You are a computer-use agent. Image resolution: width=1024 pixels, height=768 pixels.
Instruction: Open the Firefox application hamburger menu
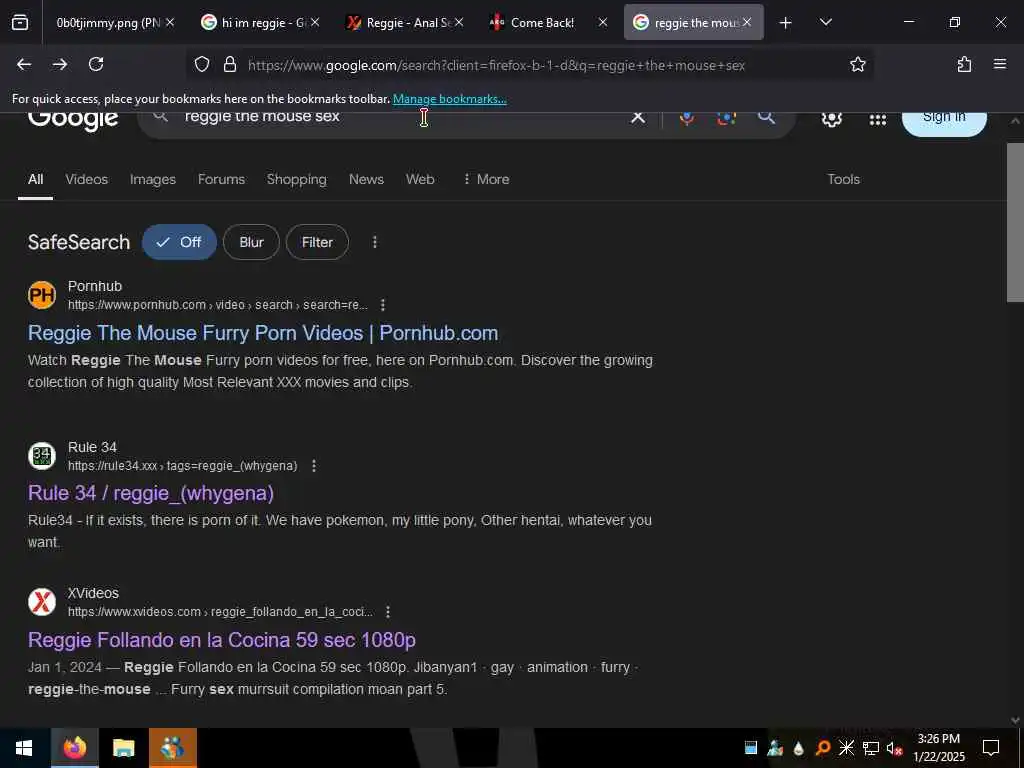click(x=1000, y=64)
